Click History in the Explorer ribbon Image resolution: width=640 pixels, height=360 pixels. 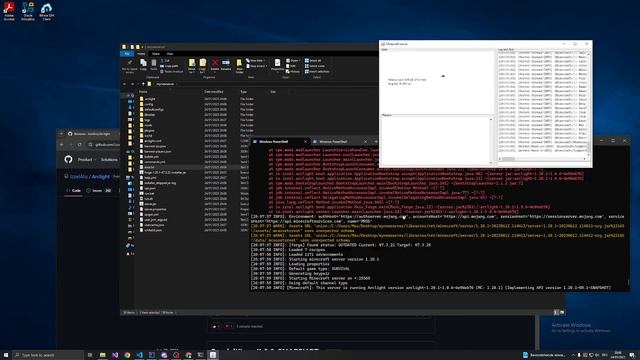point(293,71)
